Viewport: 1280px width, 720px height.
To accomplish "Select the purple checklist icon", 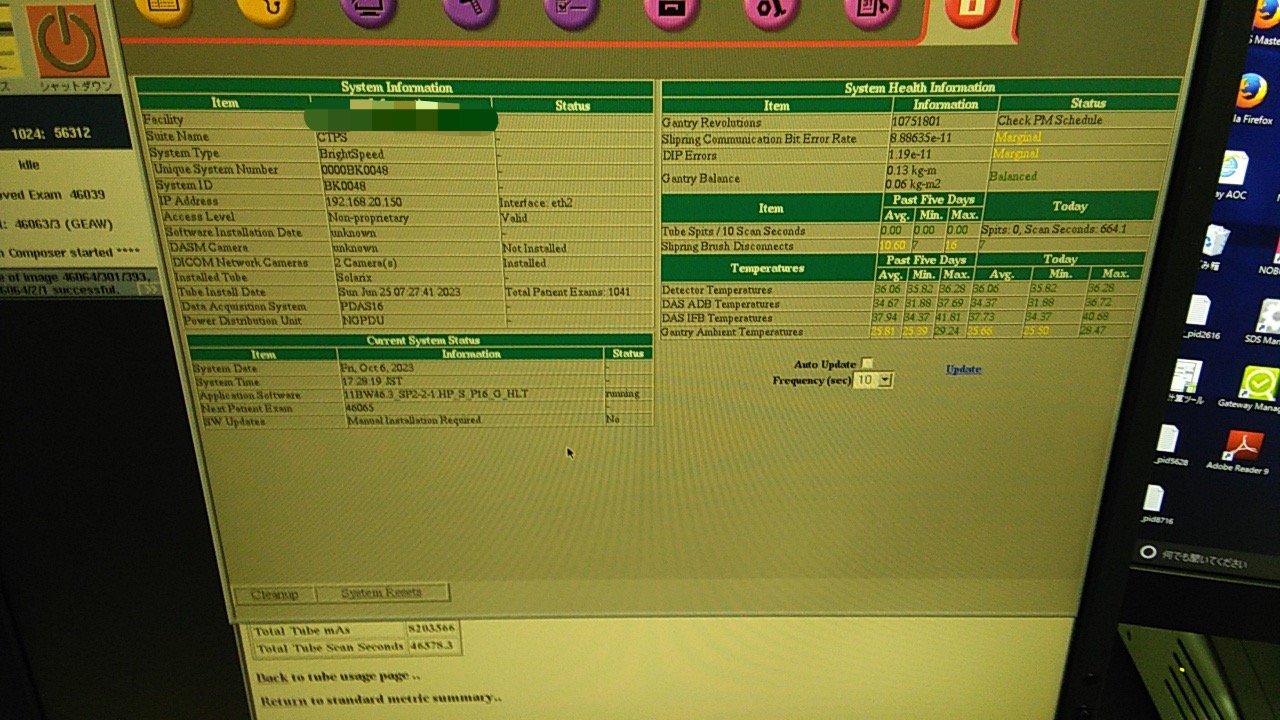I will click(571, 8).
